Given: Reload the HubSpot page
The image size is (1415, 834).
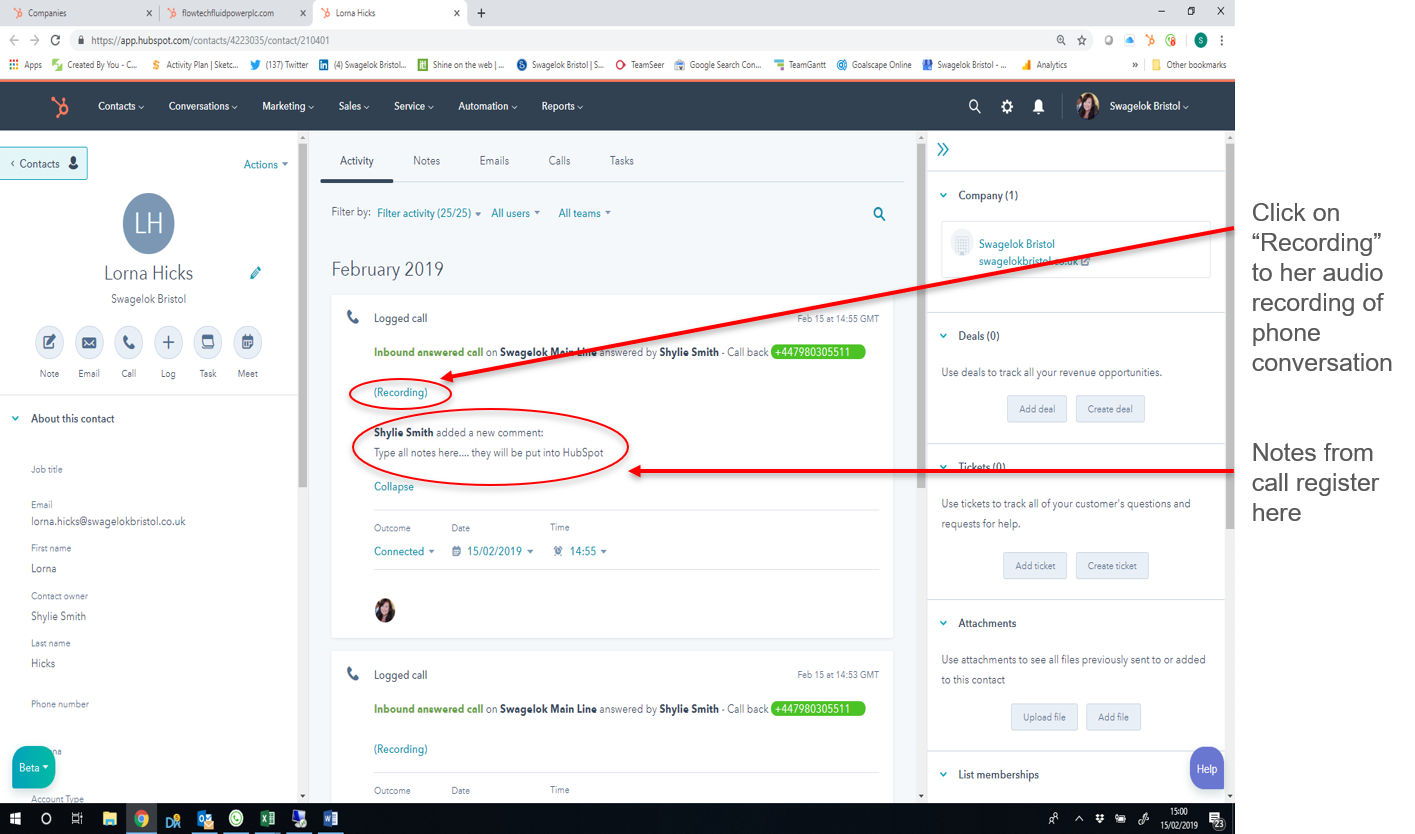Looking at the screenshot, I should 55,40.
